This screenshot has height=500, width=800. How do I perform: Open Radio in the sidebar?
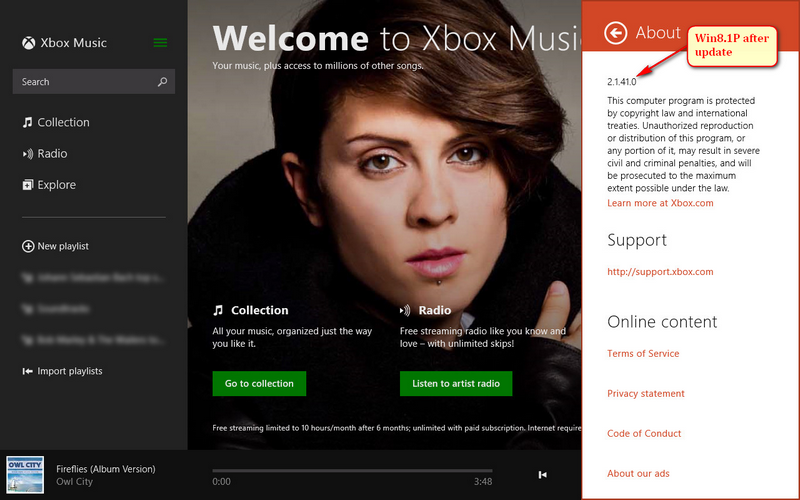coord(52,154)
